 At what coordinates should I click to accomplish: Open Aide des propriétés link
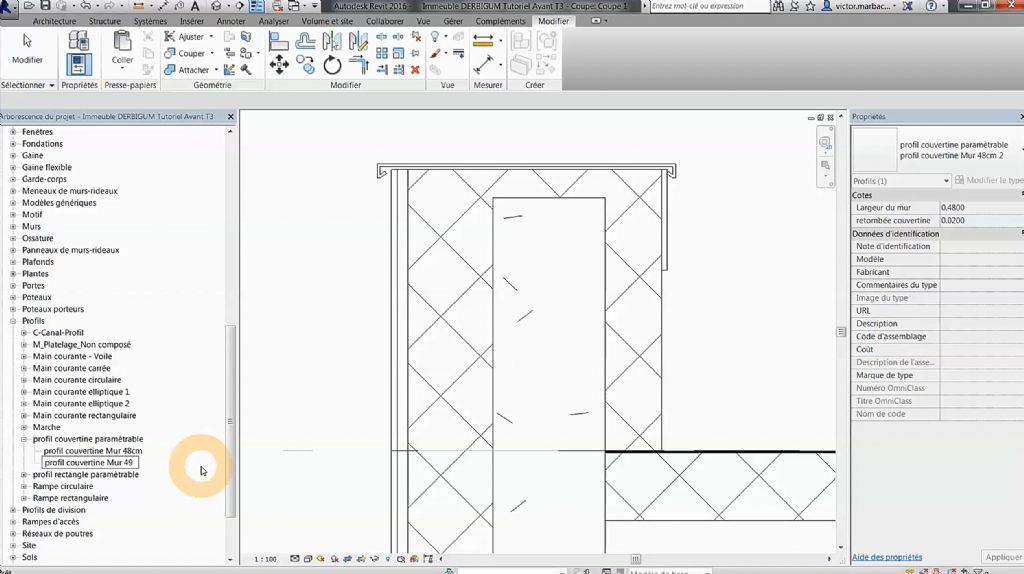(x=887, y=557)
